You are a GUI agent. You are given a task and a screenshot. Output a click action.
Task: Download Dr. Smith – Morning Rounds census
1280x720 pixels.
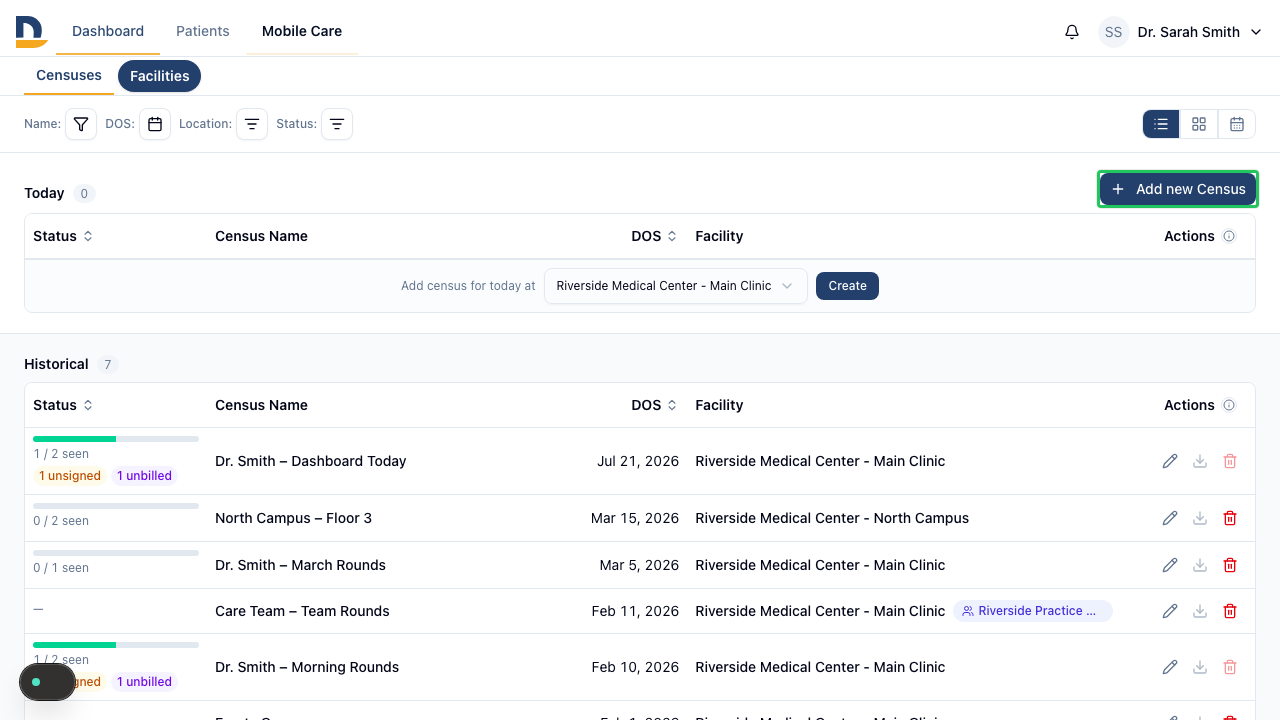pyautogui.click(x=1200, y=667)
